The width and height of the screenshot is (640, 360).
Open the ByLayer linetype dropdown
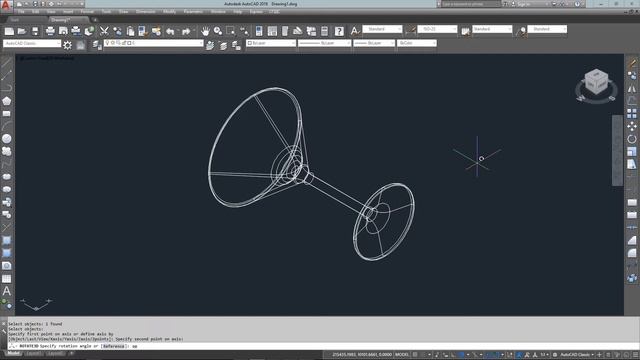324,43
